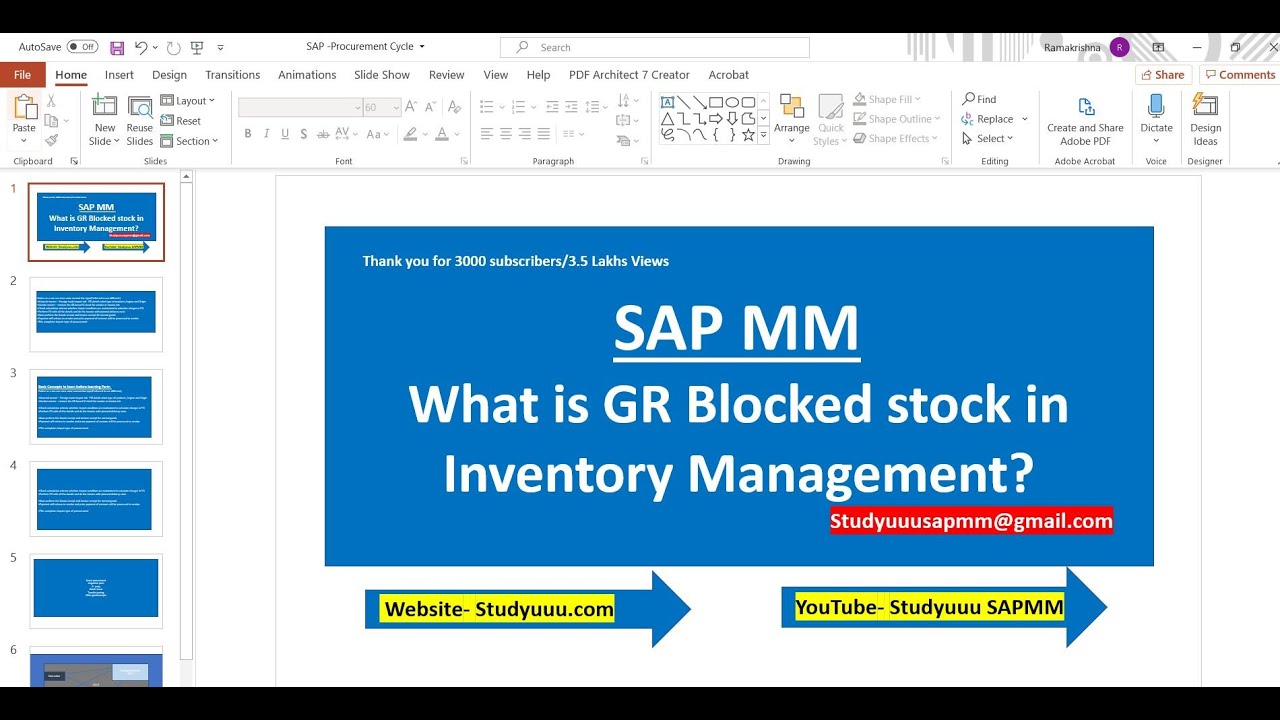The image size is (1280, 720).
Task: Expand Shape Fill options
Action: [887, 99]
